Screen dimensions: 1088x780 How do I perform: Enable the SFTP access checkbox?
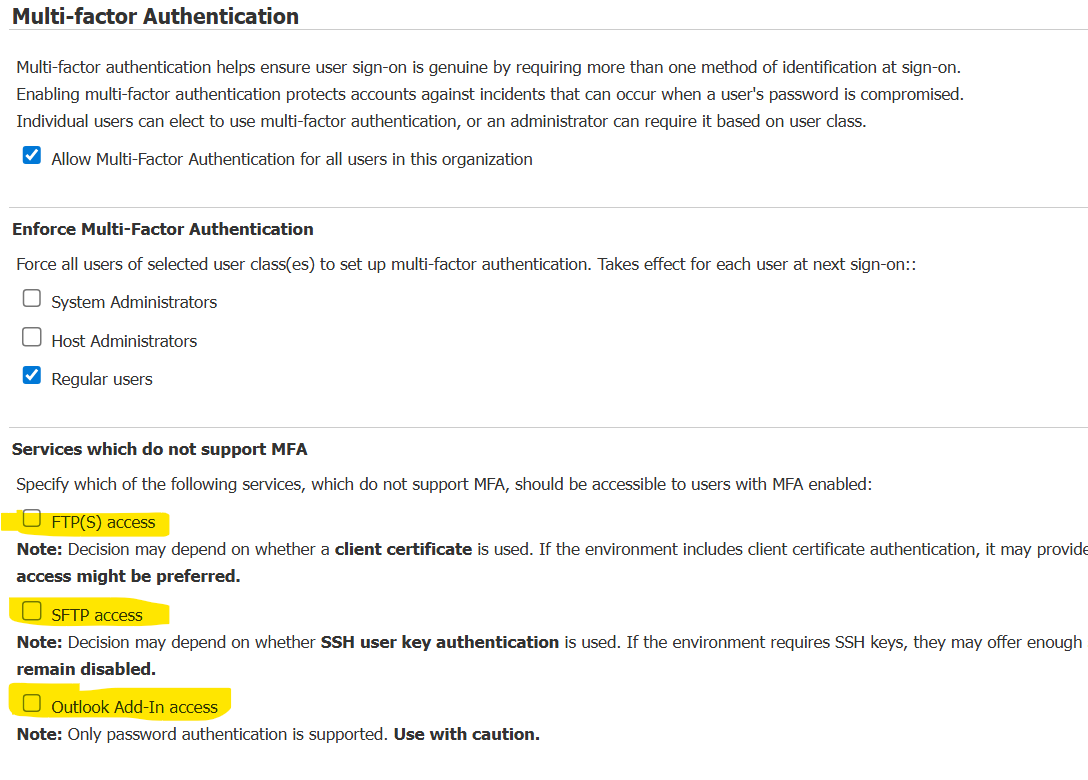30,610
